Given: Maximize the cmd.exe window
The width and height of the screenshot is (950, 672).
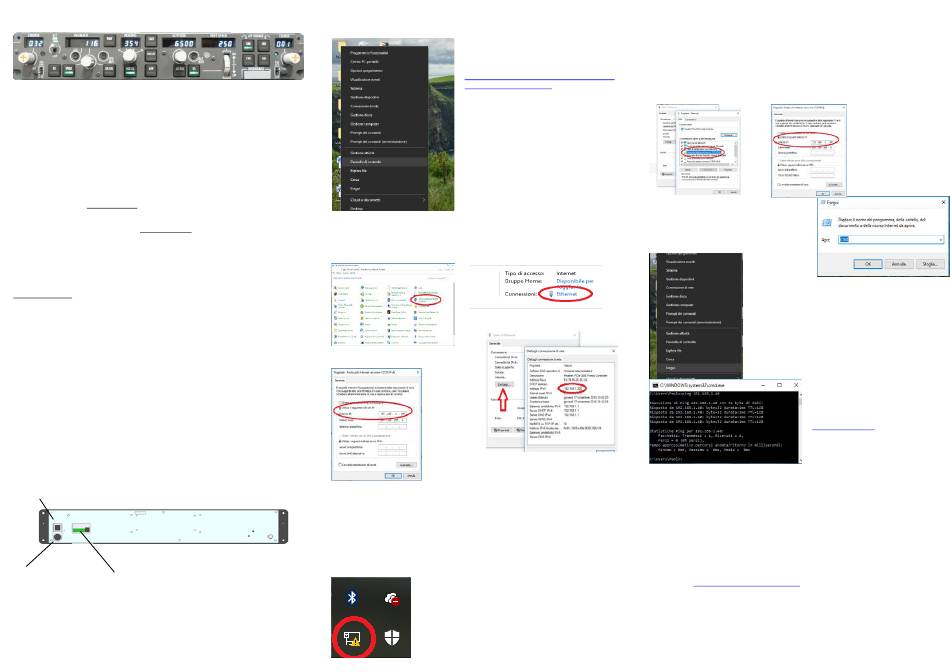Looking at the screenshot, I should (x=779, y=385).
